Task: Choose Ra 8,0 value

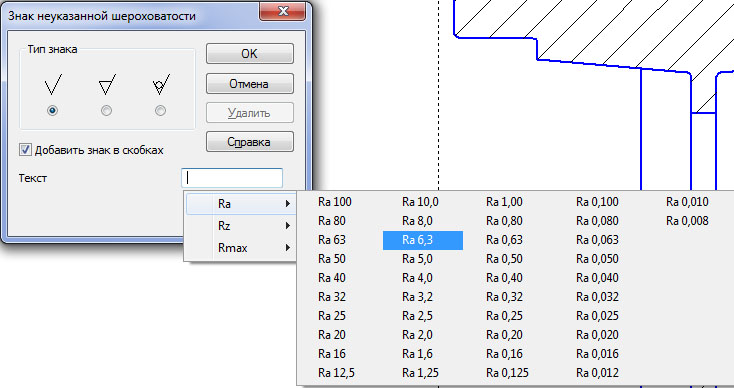Action: (x=418, y=221)
